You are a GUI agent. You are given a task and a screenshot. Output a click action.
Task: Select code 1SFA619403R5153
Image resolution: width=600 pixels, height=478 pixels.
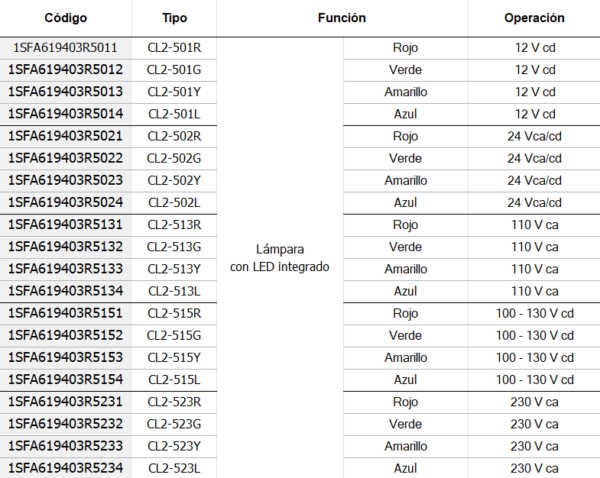tap(65, 357)
